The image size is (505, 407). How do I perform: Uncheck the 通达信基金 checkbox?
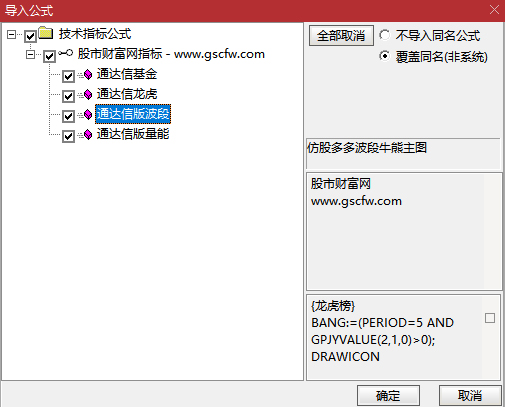click(68, 76)
